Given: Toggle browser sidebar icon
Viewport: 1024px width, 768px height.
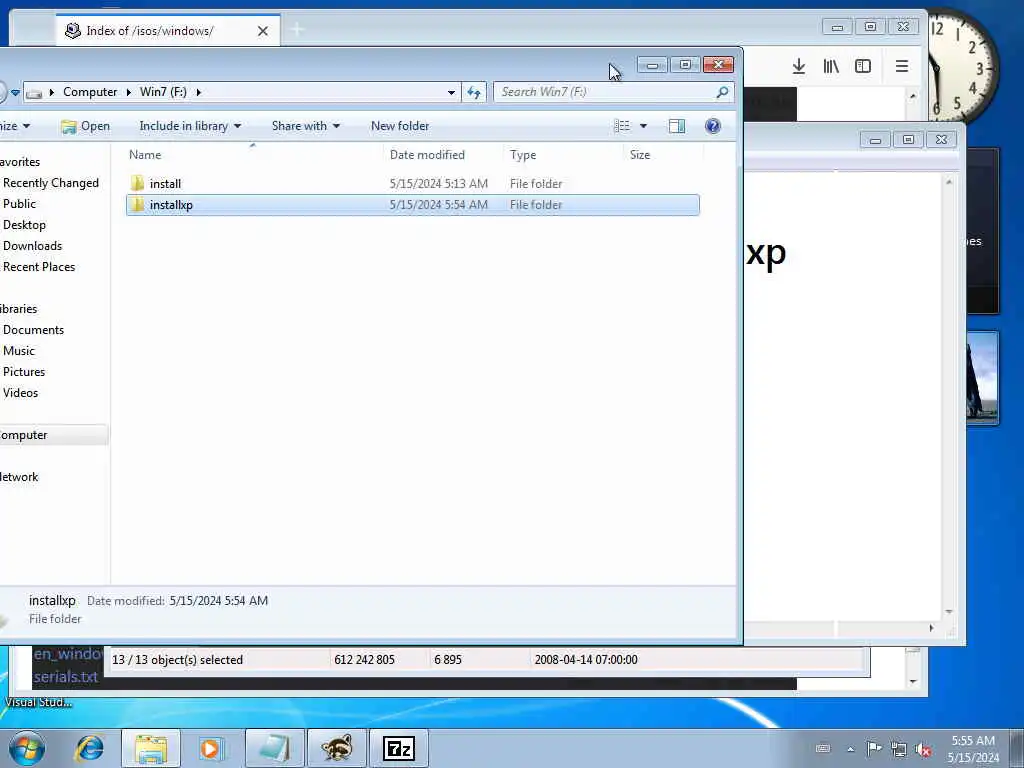Looking at the screenshot, I should tap(863, 66).
